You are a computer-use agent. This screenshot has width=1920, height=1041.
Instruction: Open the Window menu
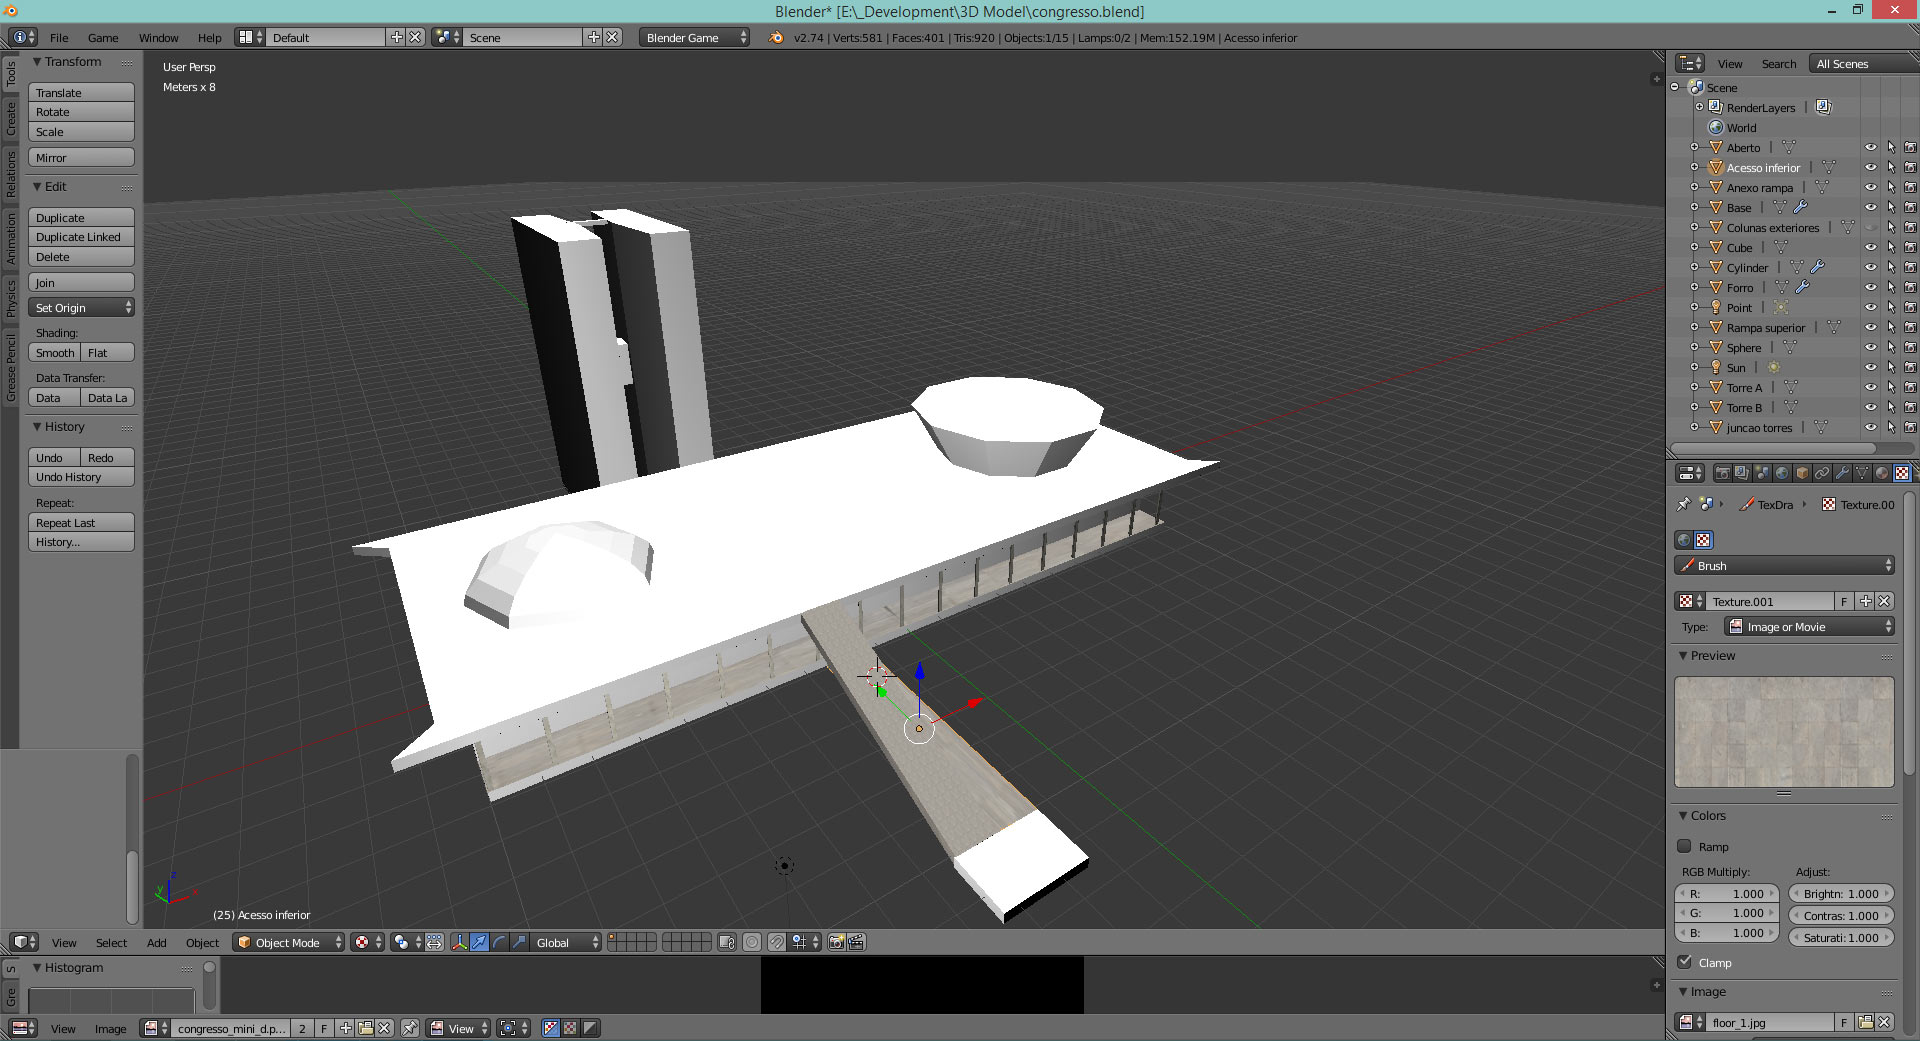158,37
